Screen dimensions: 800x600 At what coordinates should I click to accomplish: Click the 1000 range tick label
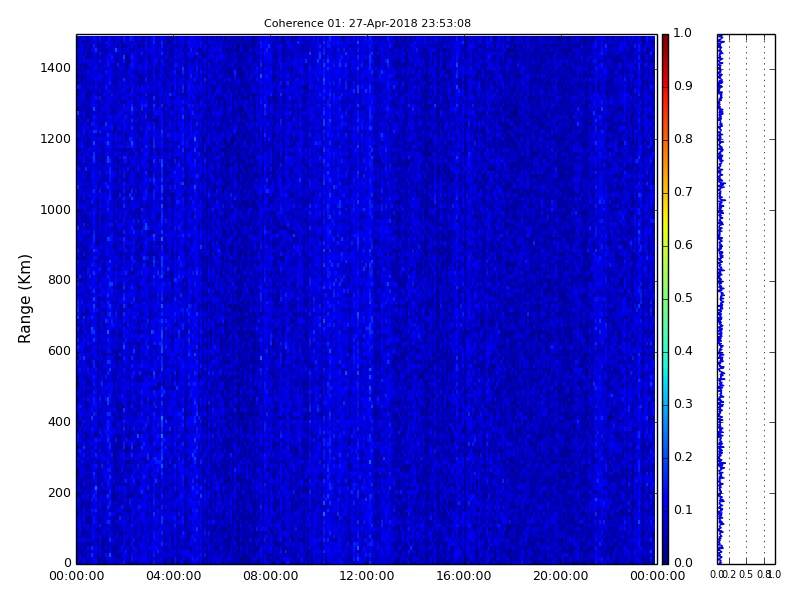tap(56, 210)
